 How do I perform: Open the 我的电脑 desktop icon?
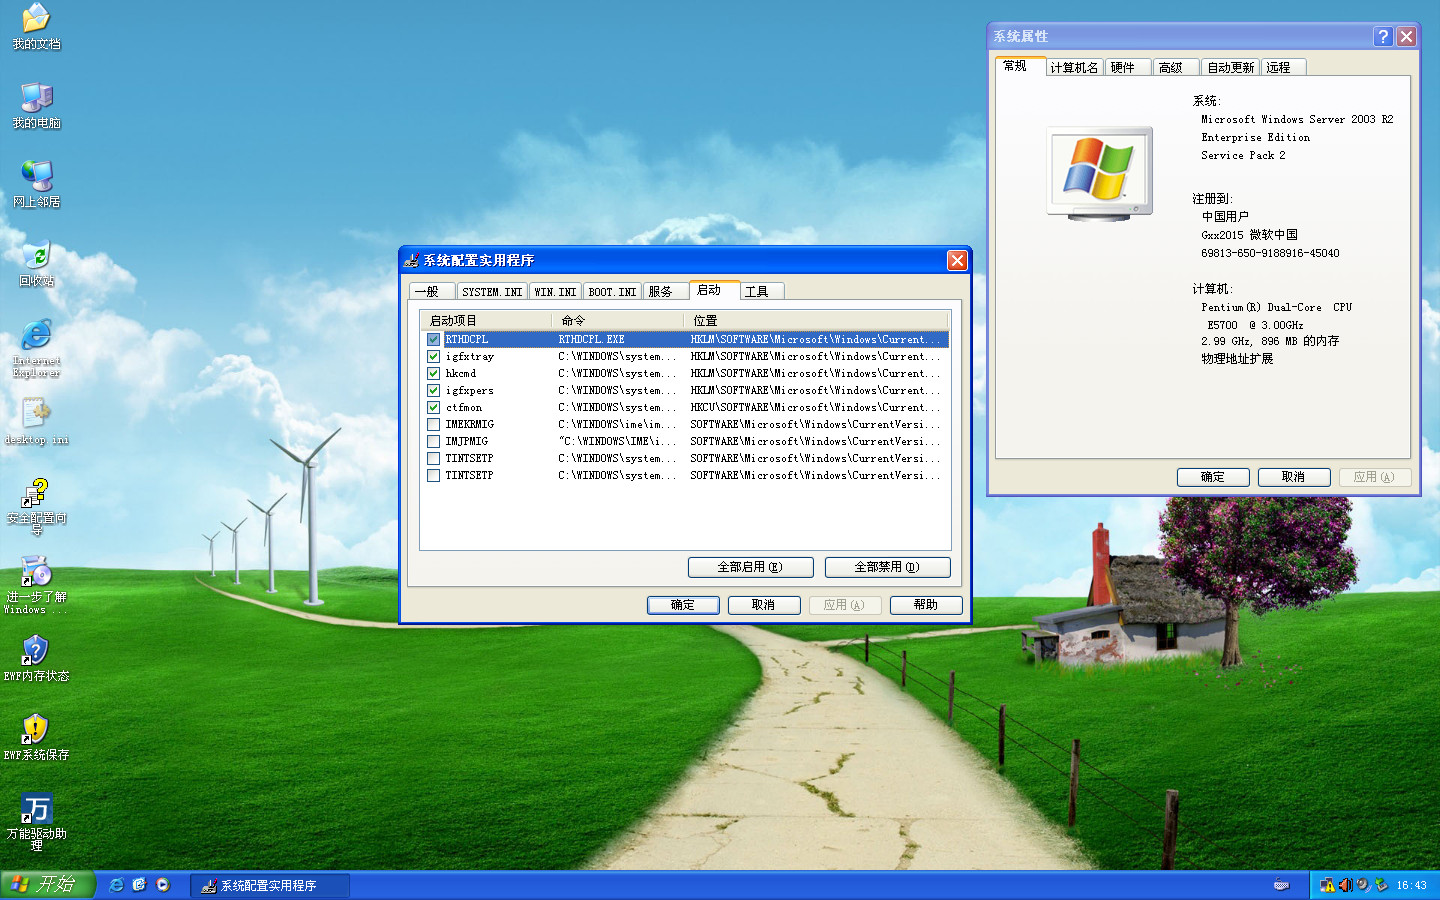pos(36,105)
